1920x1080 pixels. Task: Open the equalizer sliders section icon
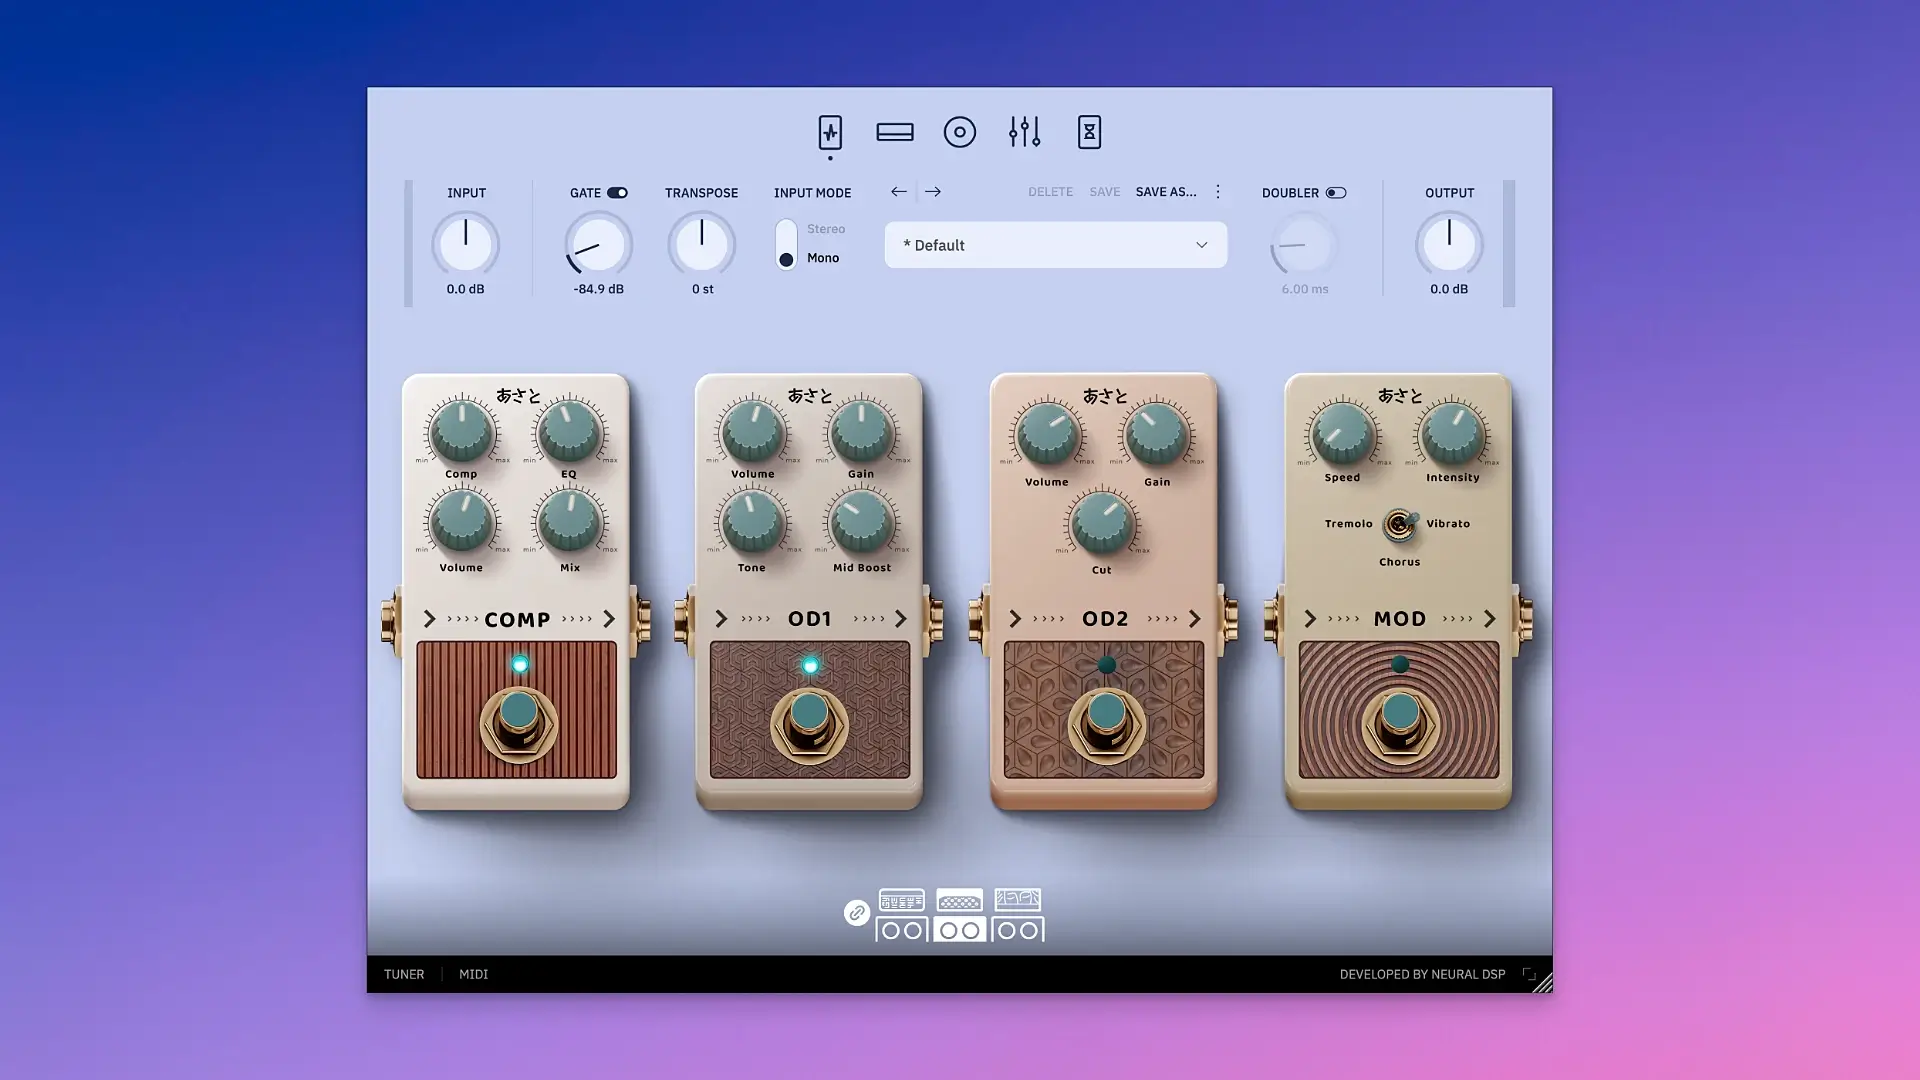(x=1025, y=132)
